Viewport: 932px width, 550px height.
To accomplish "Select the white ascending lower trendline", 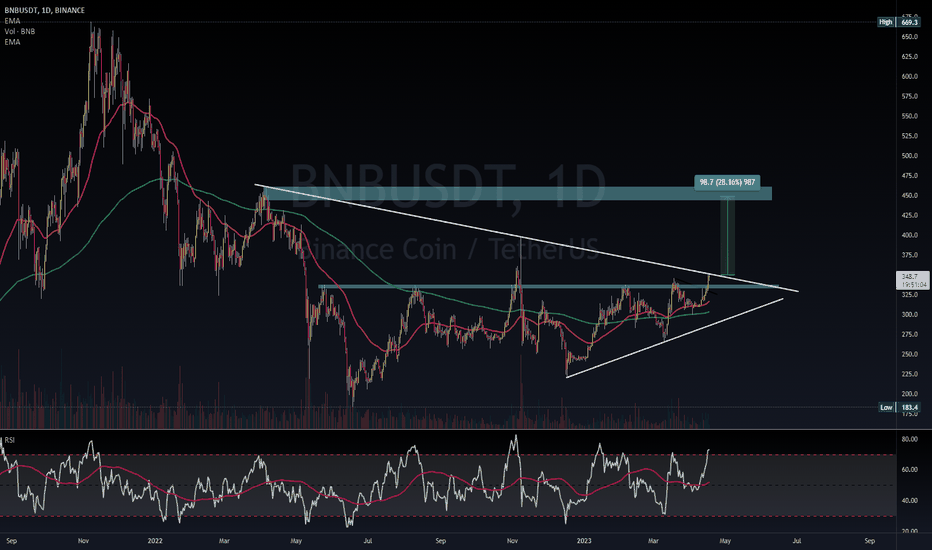I will coord(675,338).
